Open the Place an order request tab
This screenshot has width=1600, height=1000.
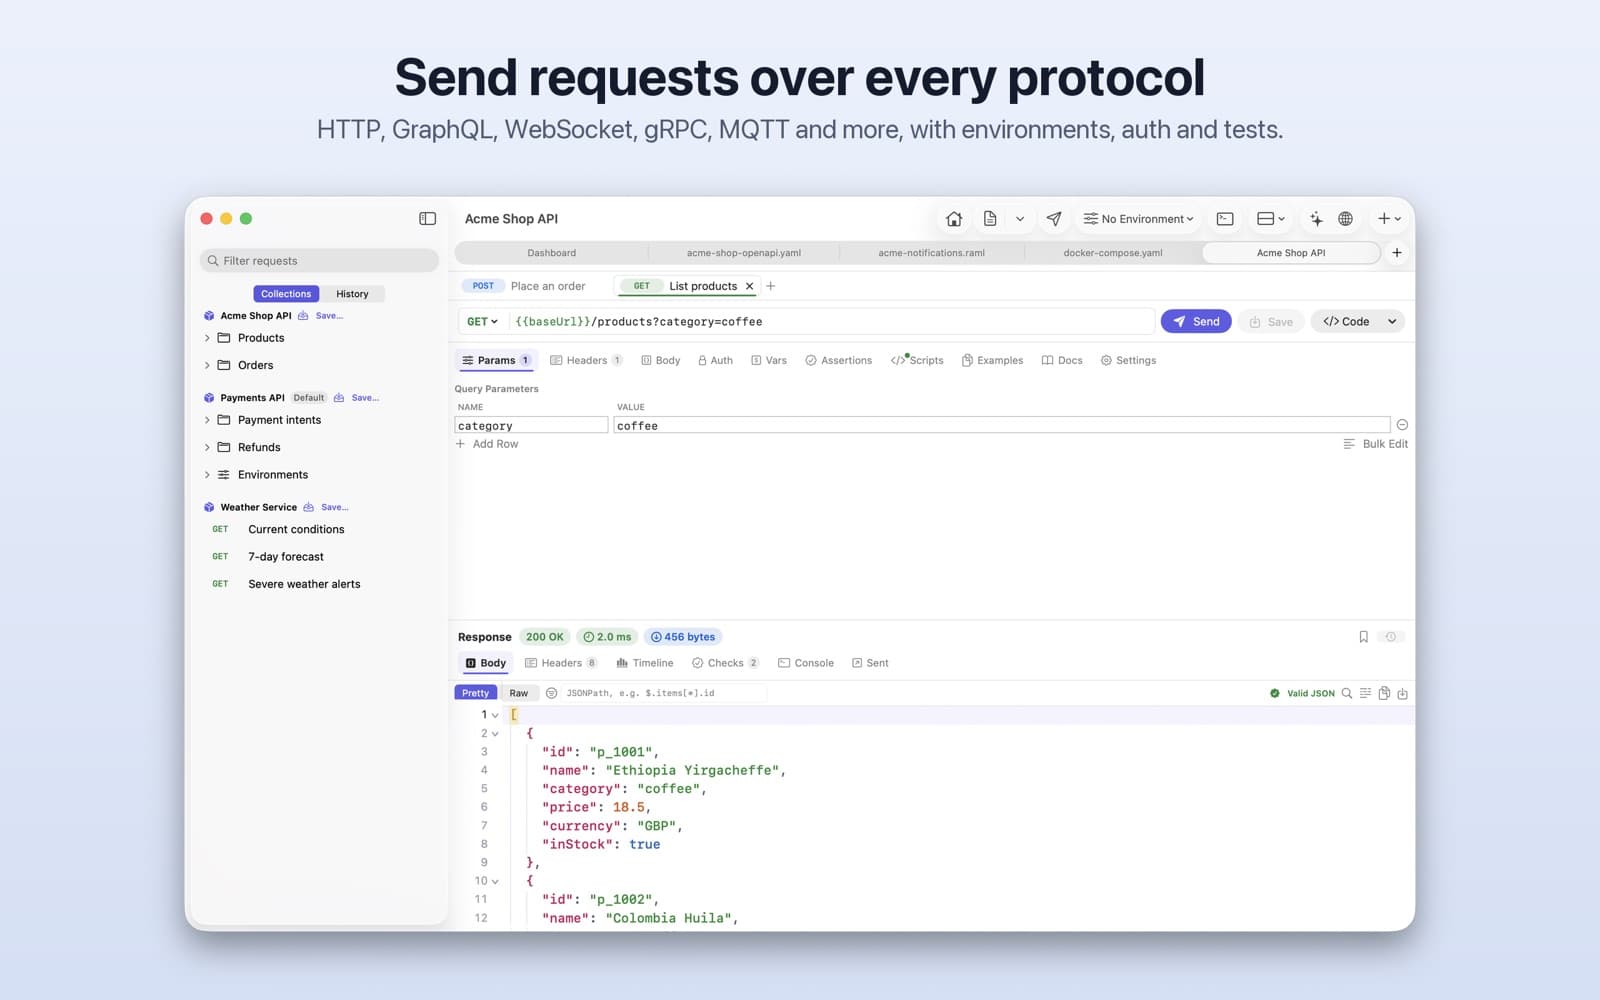tap(527, 286)
